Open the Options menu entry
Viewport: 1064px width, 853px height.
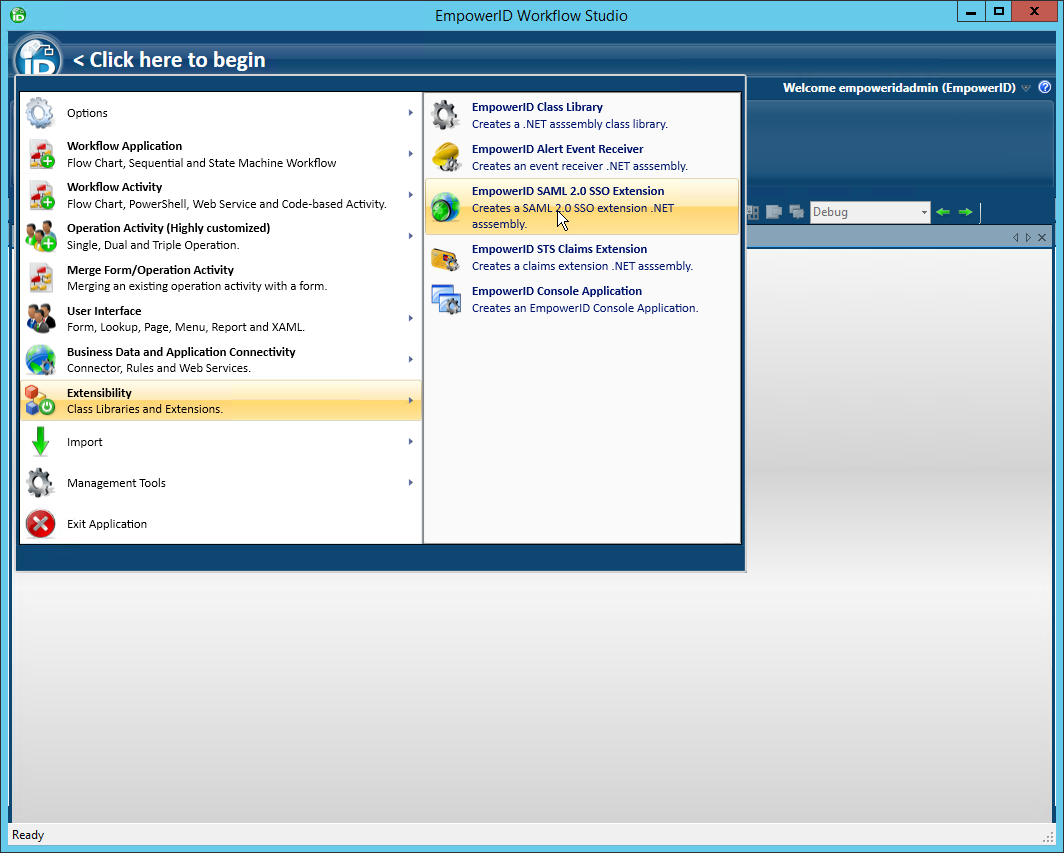pyautogui.click(x=87, y=113)
